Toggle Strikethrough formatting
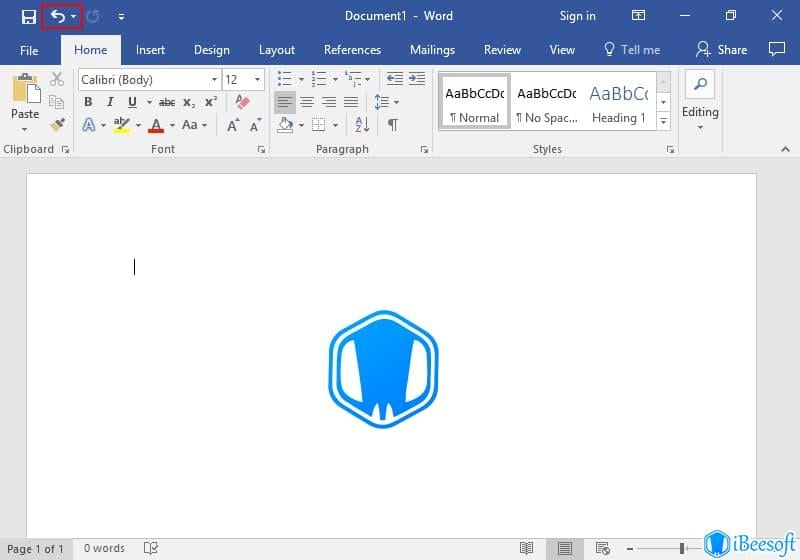This screenshot has width=800, height=560. tap(167, 103)
